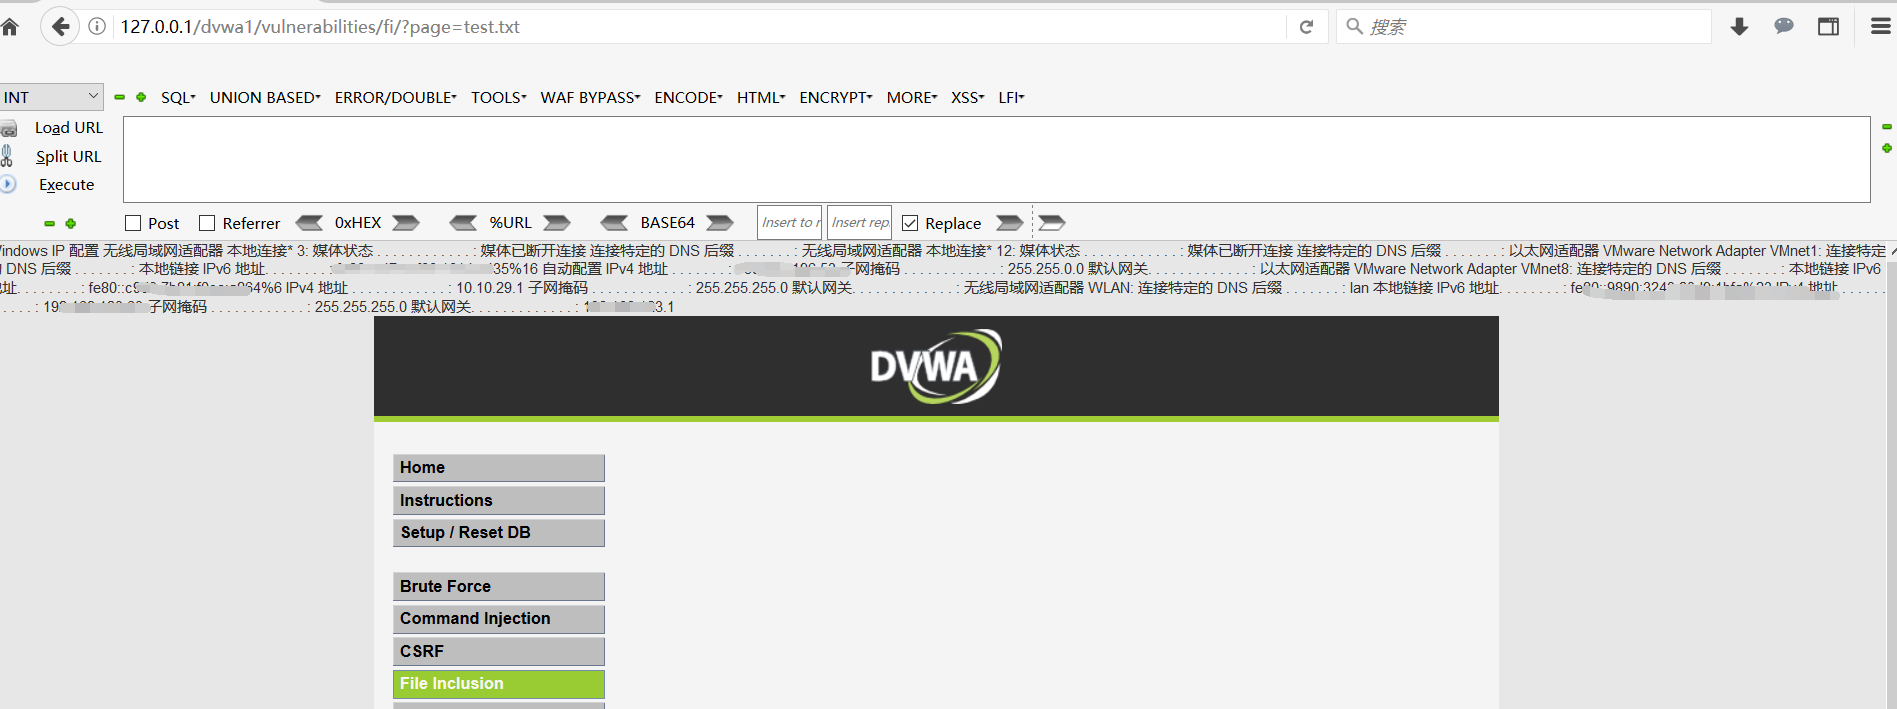Click the right arrow after %URL

tap(557, 223)
